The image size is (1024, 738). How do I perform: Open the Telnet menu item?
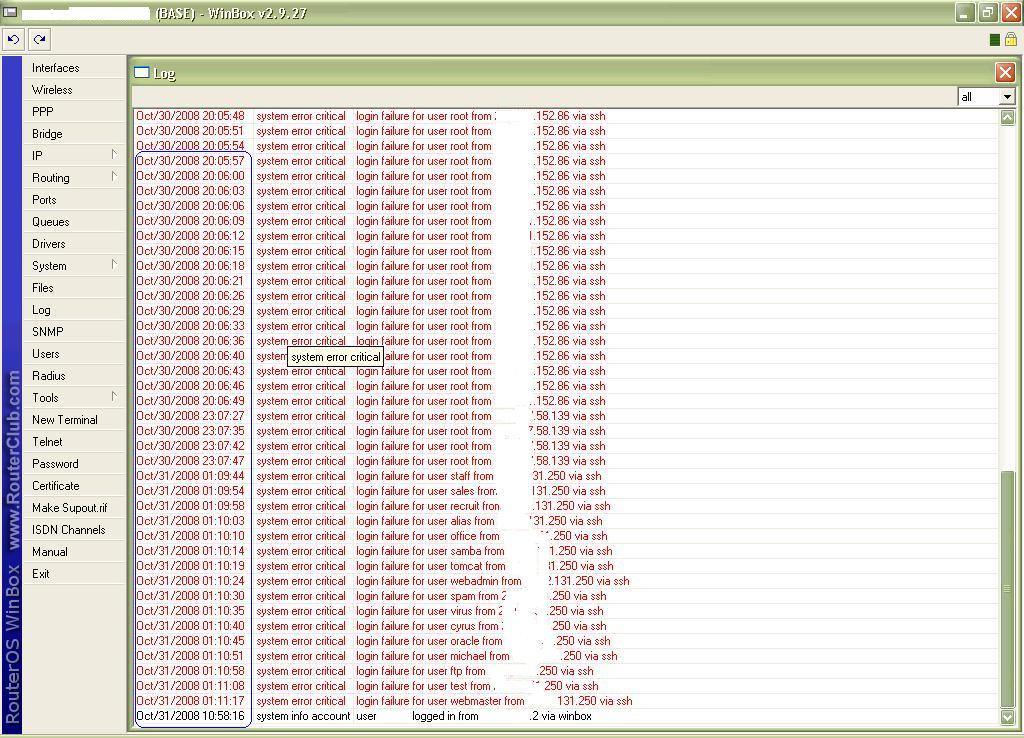[x=74, y=441]
